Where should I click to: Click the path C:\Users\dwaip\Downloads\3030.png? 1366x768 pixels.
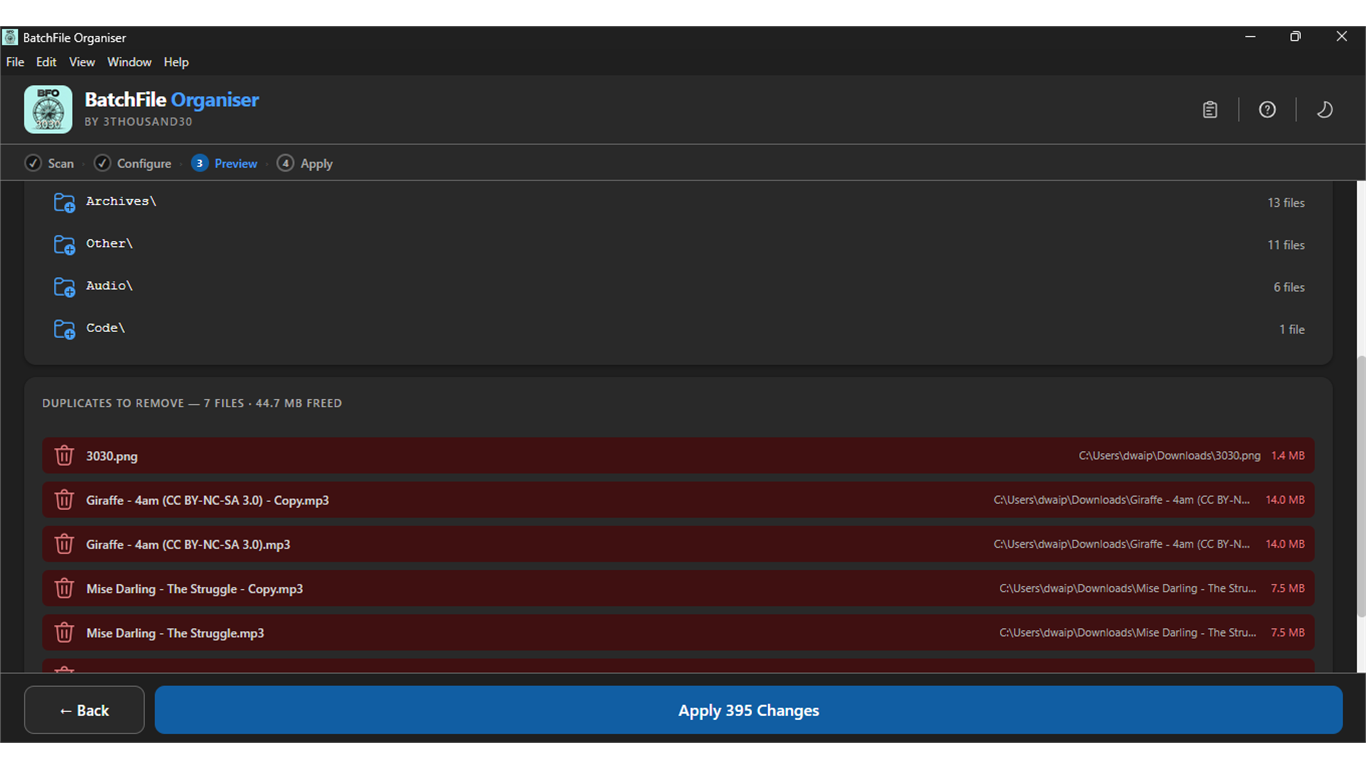click(1170, 456)
